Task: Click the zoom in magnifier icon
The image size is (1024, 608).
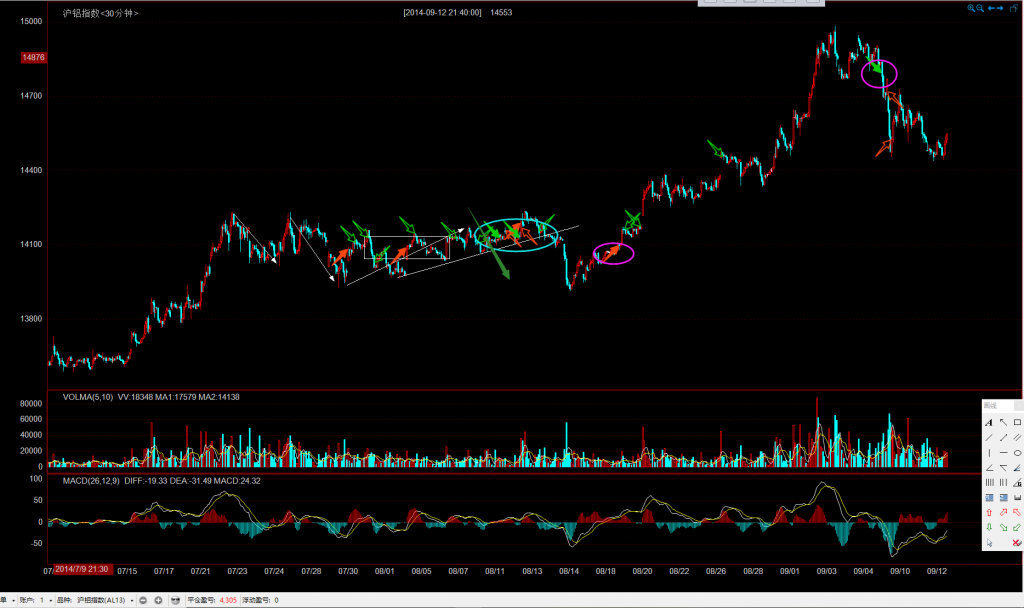Action: [970, 8]
